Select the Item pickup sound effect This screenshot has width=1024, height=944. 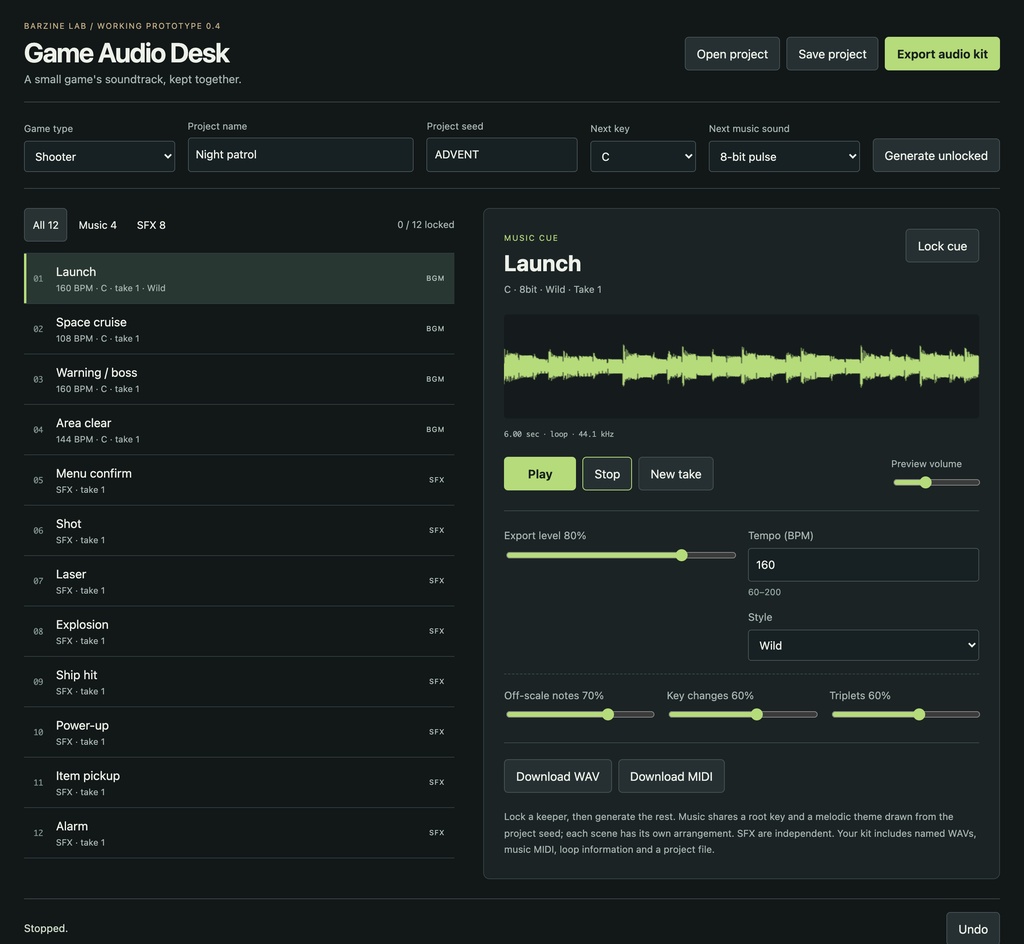pyautogui.click(x=239, y=783)
